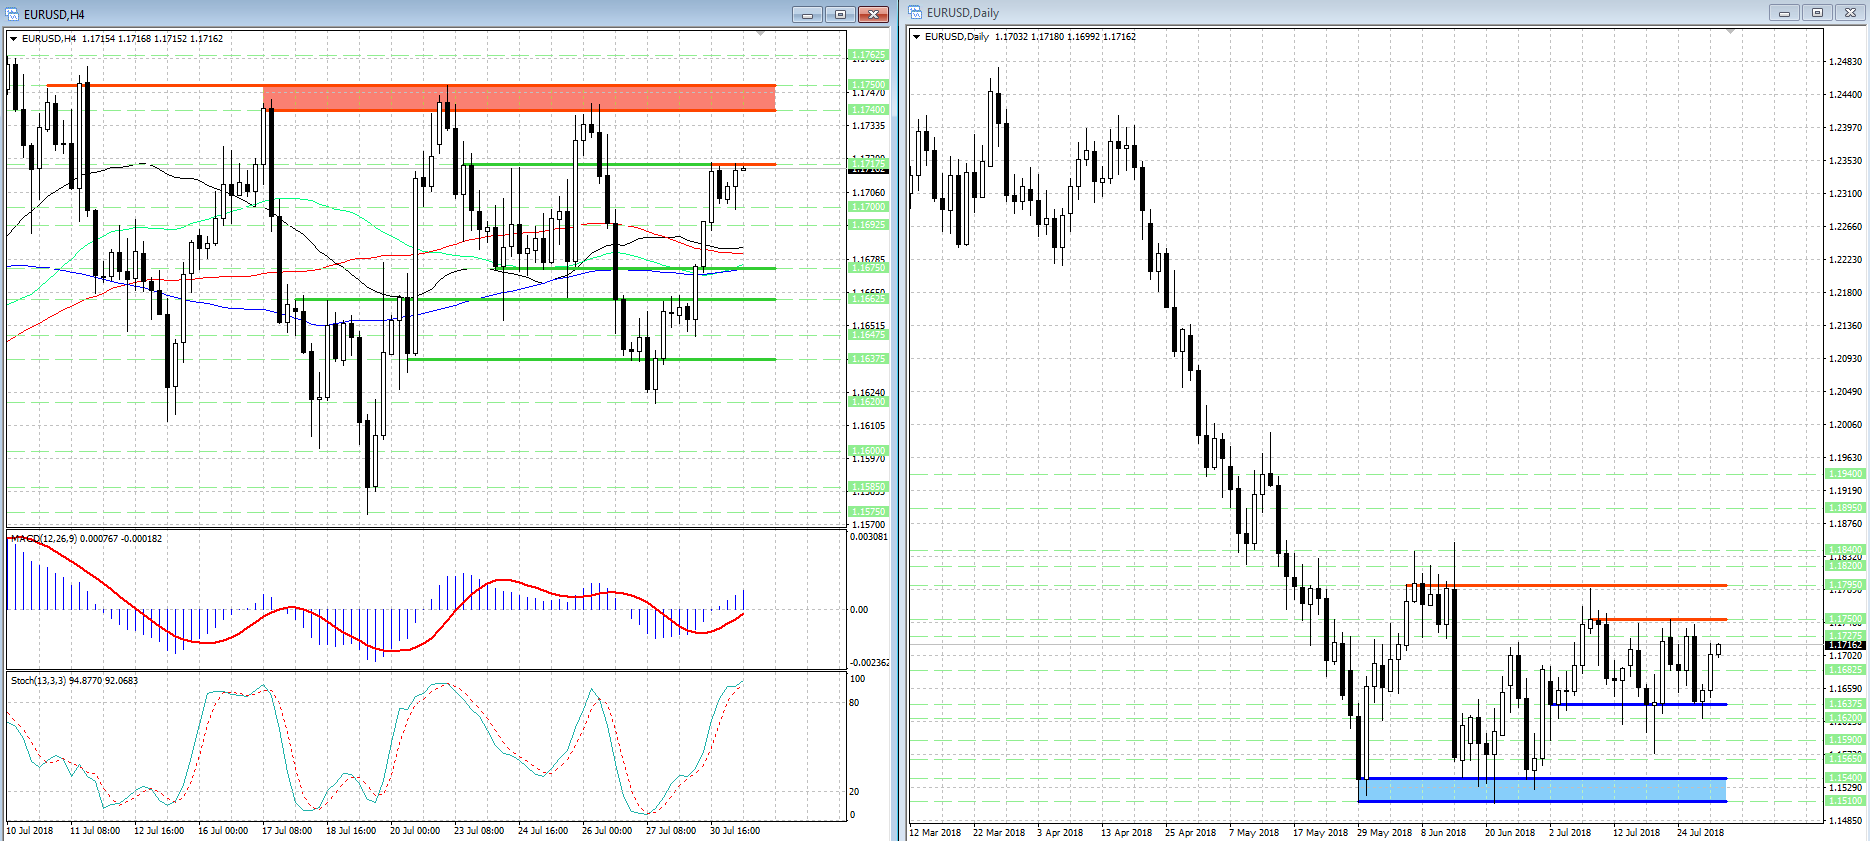
Task: Select the red resistance zone on H4 chart
Action: [x=518, y=98]
